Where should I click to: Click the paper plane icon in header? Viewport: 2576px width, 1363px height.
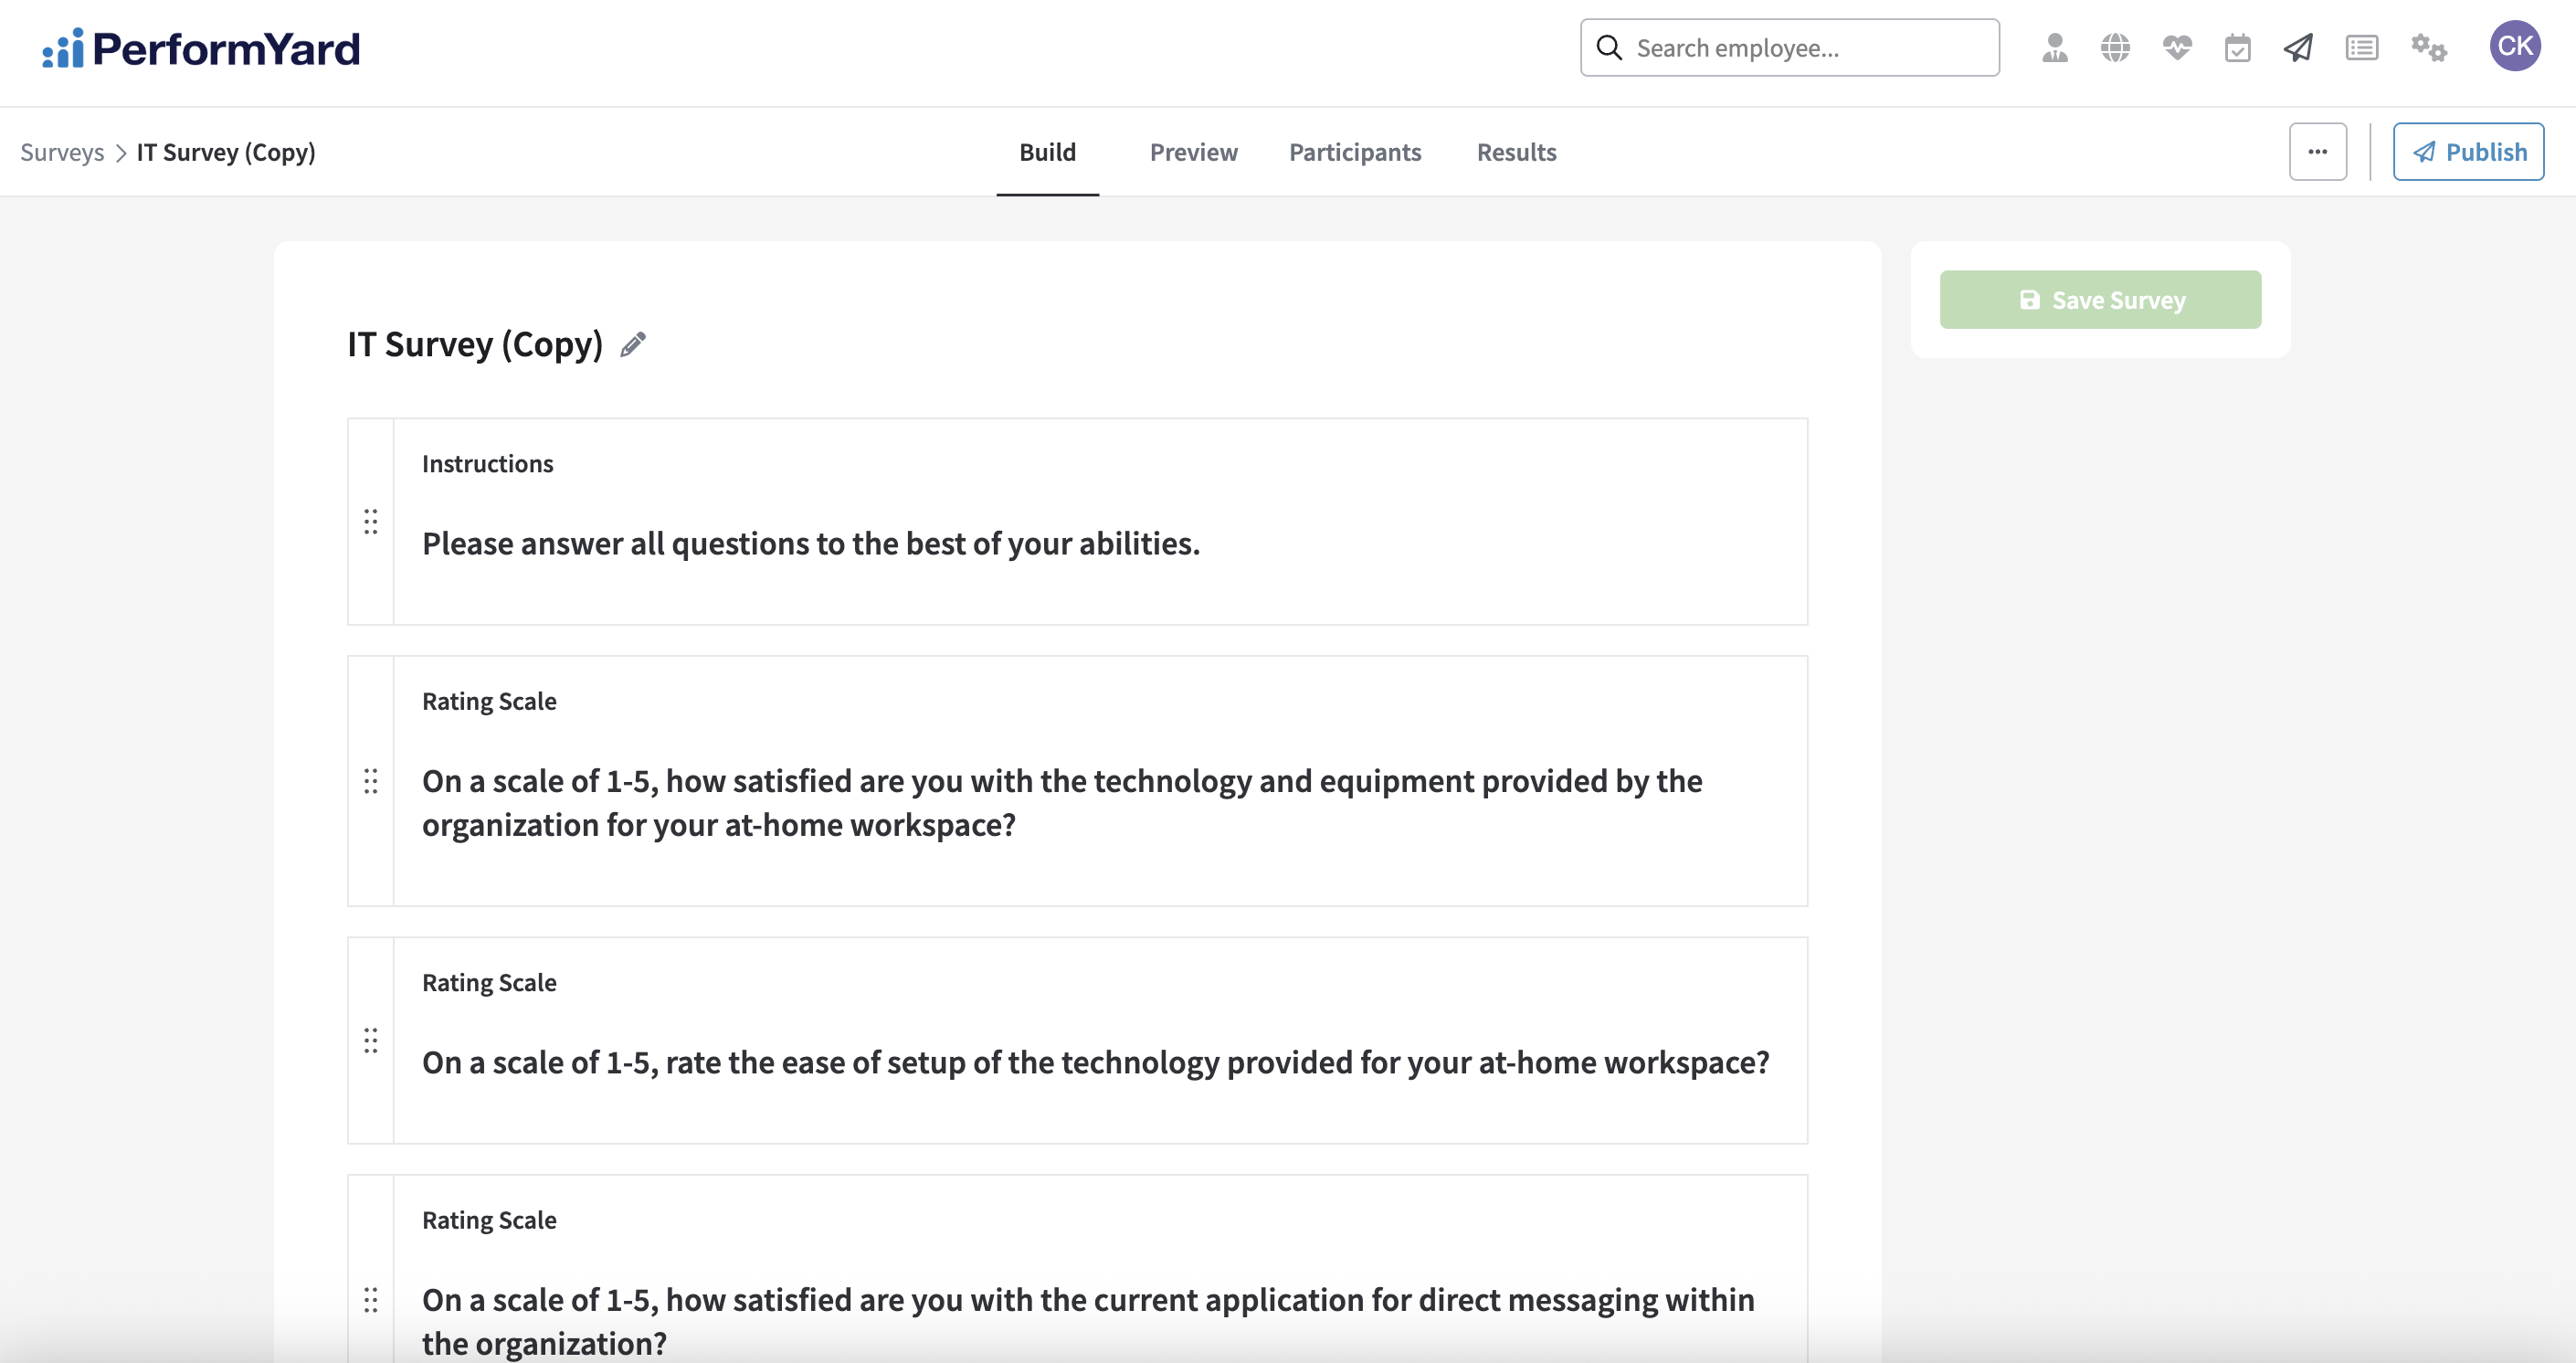pyautogui.click(x=2298, y=48)
